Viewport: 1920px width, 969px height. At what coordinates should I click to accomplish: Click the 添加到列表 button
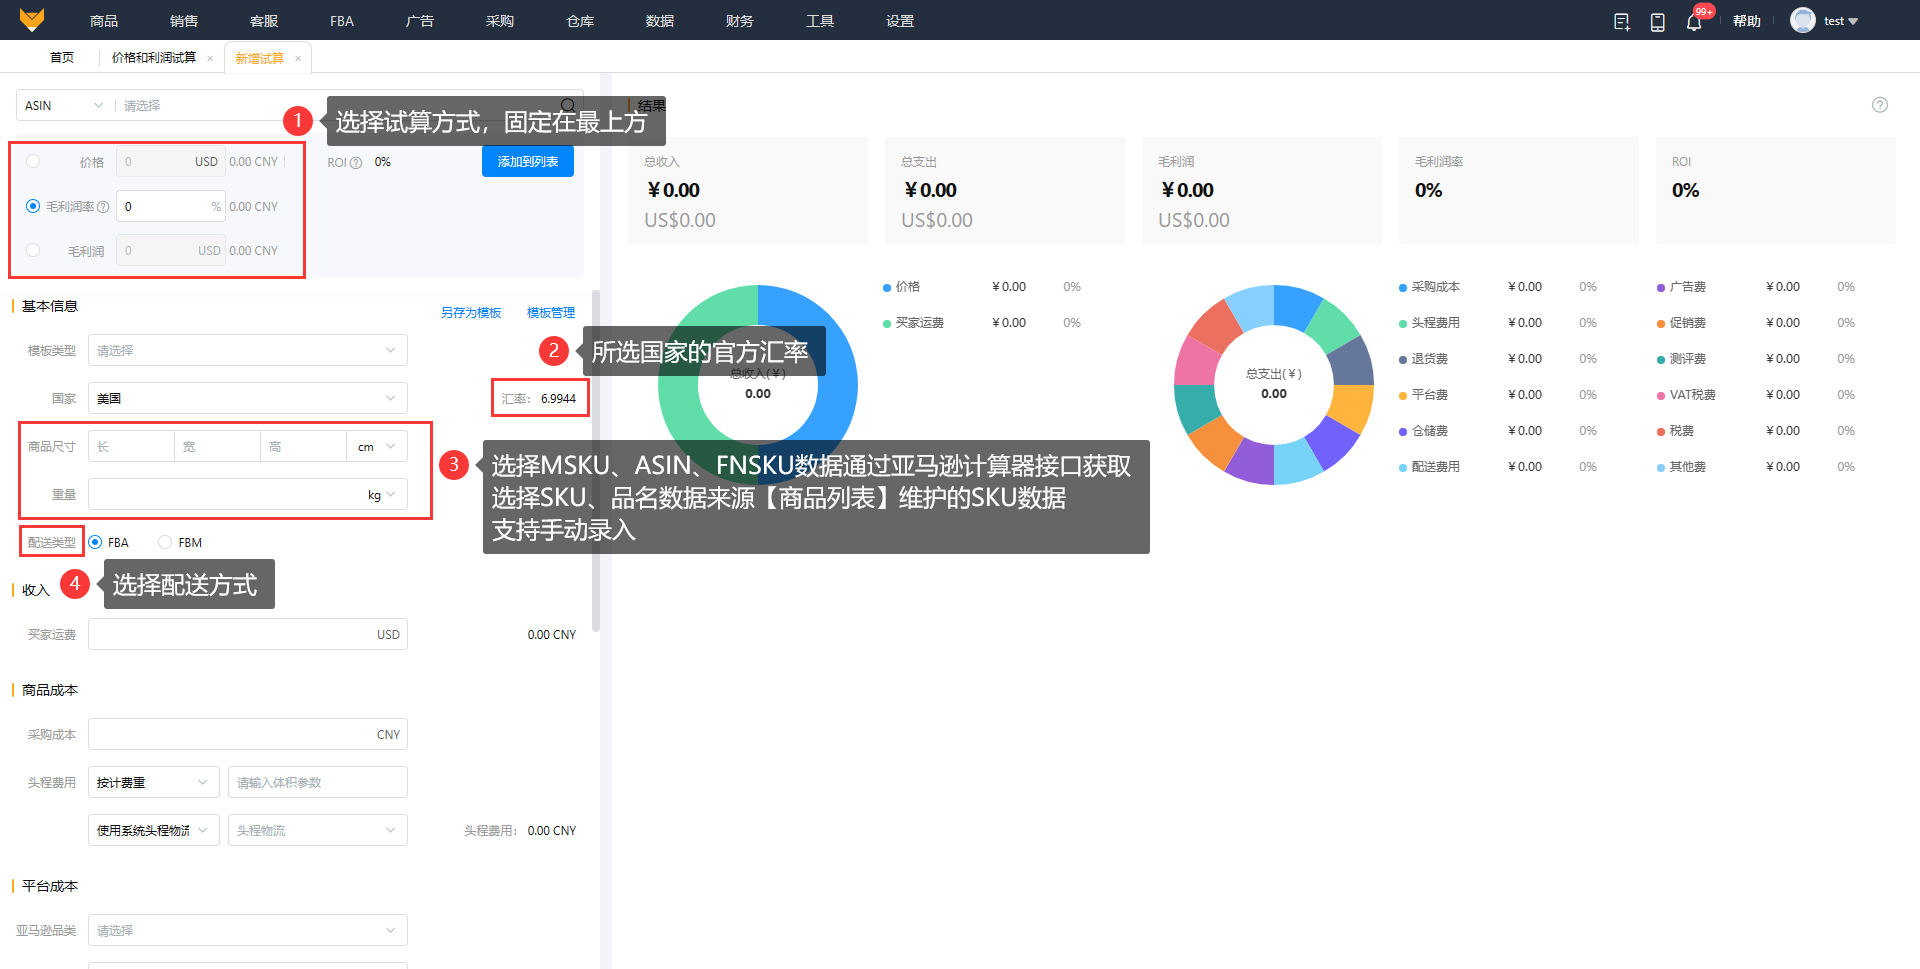coord(528,161)
